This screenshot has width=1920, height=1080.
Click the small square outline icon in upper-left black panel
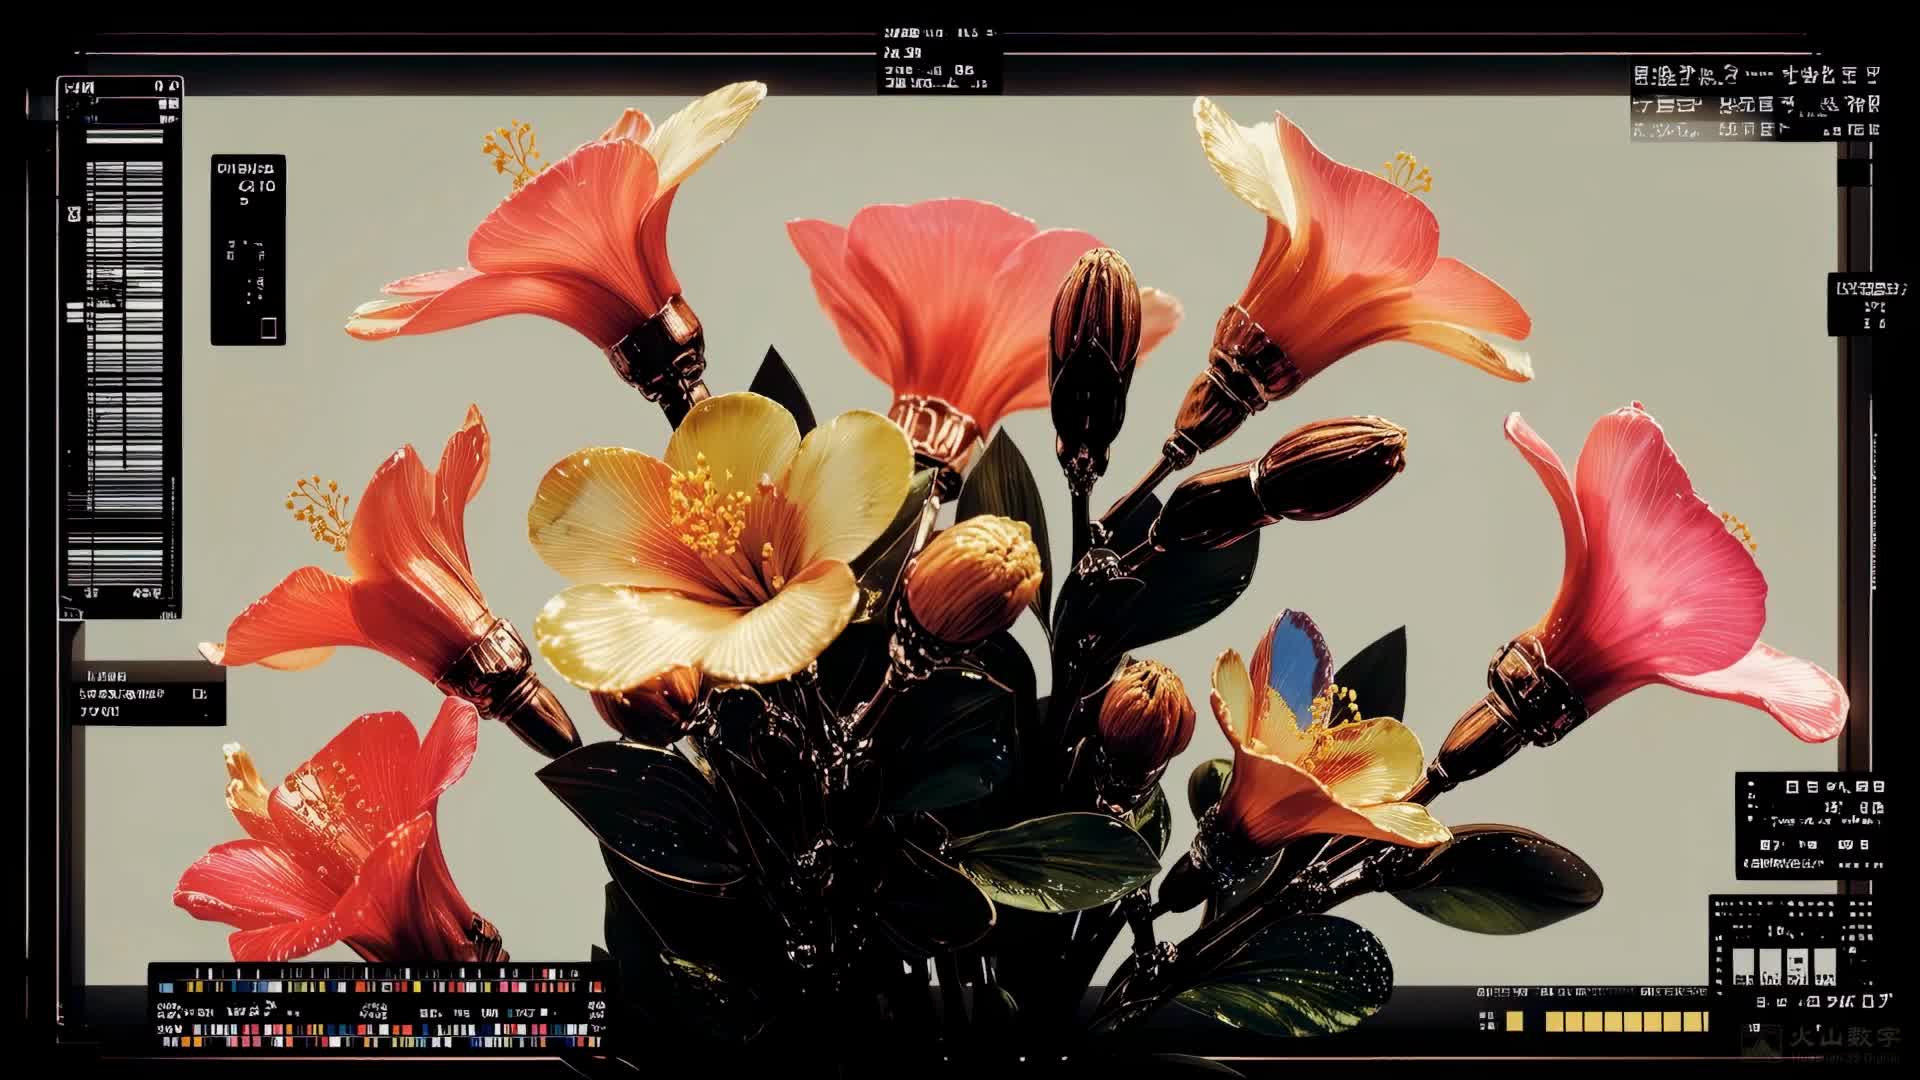pyautogui.click(x=268, y=327)
